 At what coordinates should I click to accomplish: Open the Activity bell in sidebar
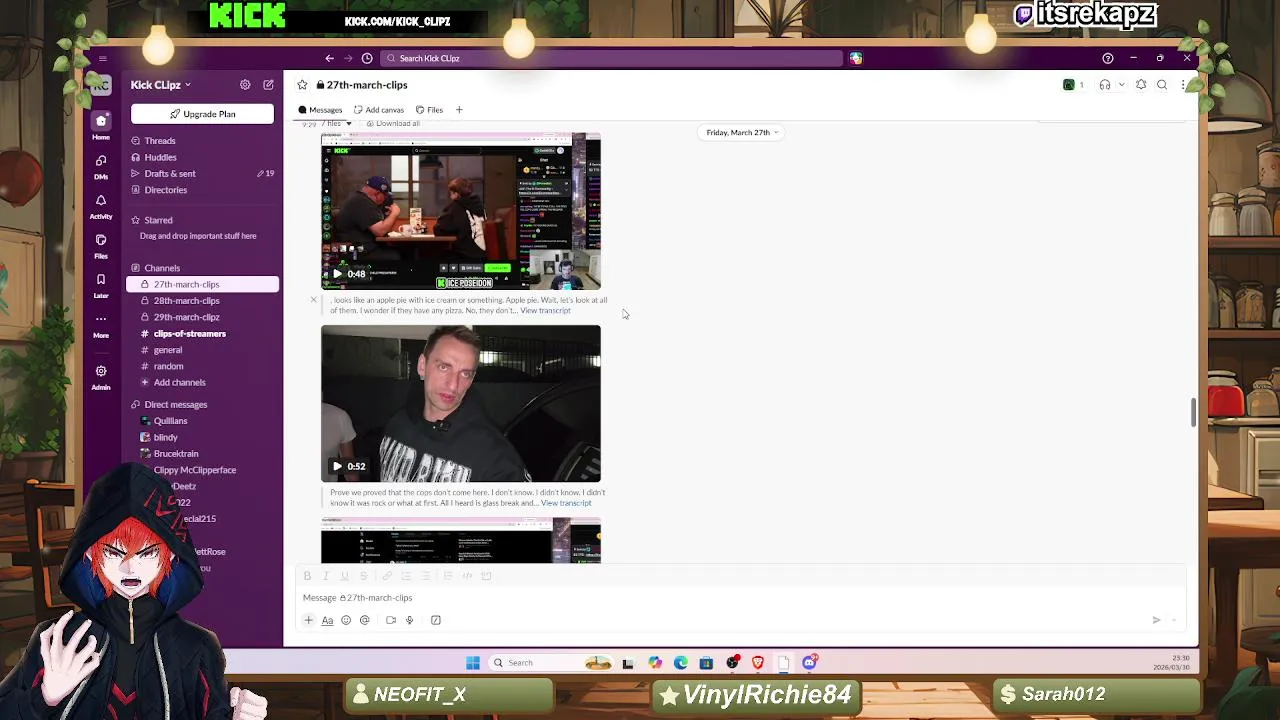click(101, 206)
